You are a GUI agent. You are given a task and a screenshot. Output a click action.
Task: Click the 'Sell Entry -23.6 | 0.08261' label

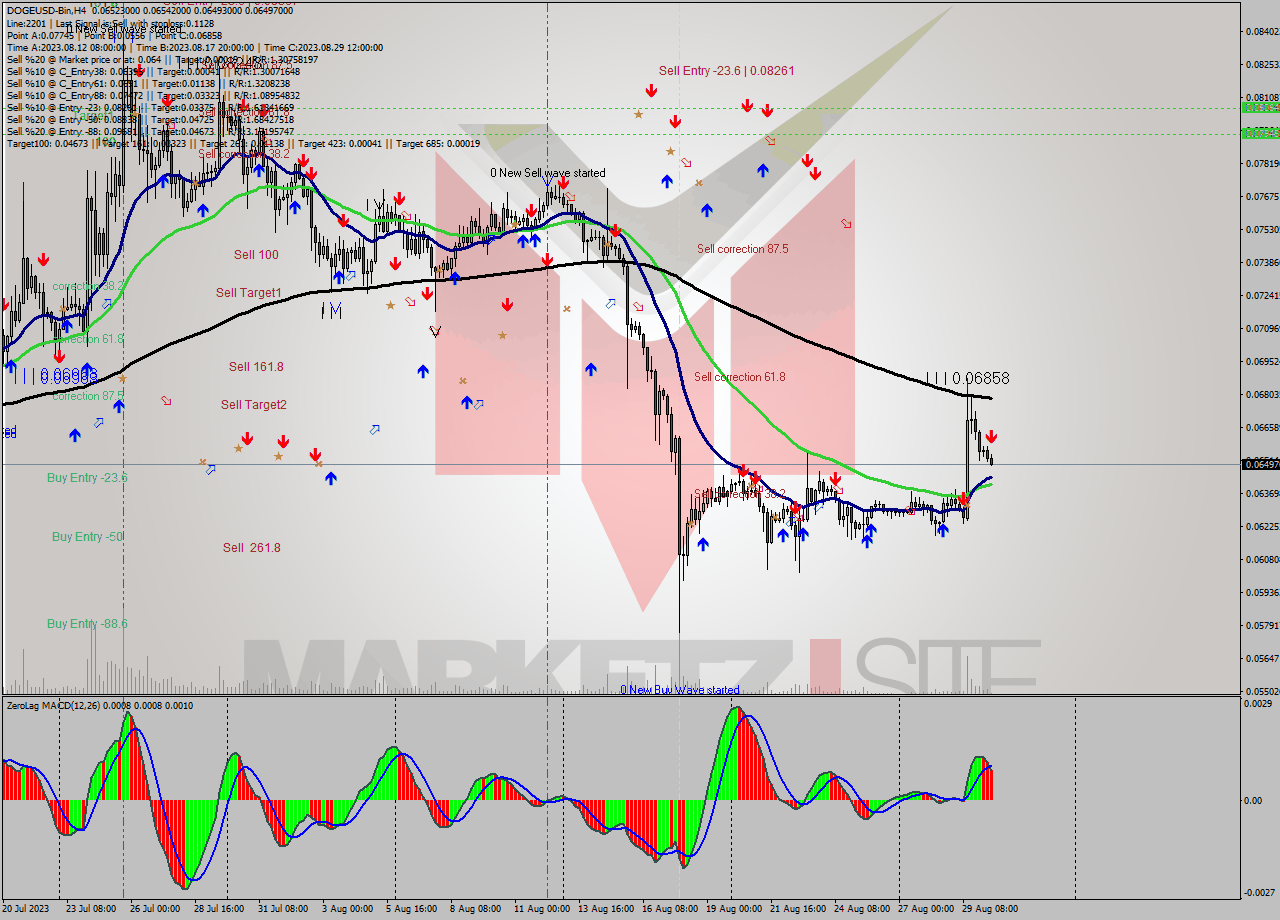coord(727,70)
